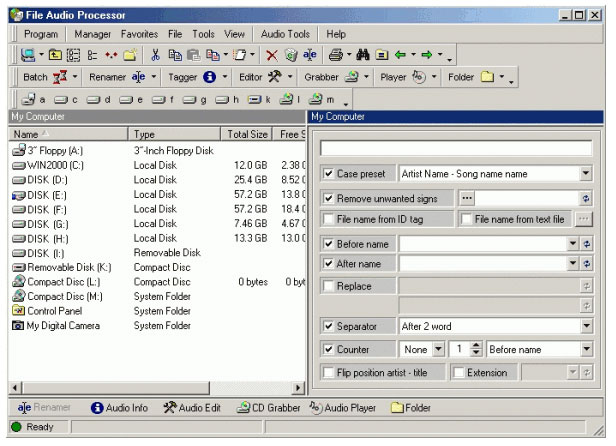Uncheck the Separator checkbox
The image size is (616, 446).
(x=328, y=326)
